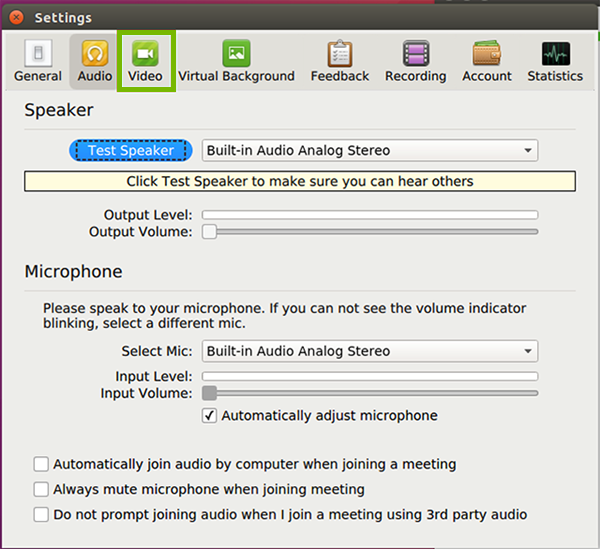
Task: Open the Account wallet icon
Action: pos(487,53)
